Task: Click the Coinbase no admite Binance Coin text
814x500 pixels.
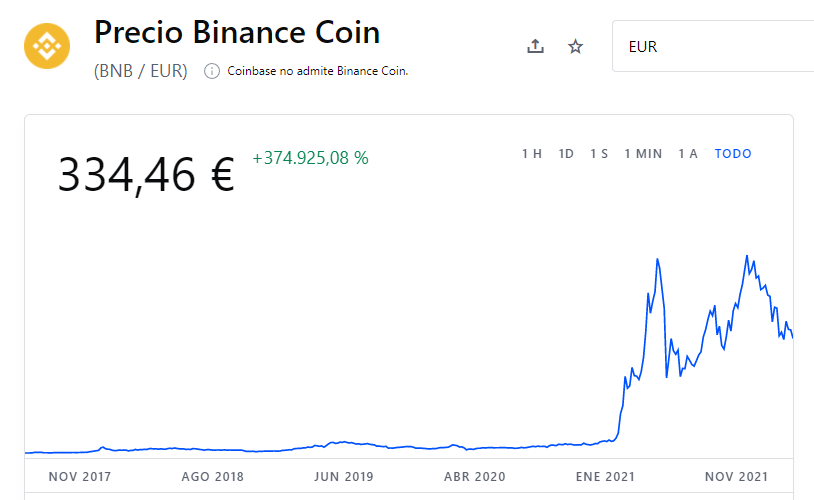Action: 318,71
